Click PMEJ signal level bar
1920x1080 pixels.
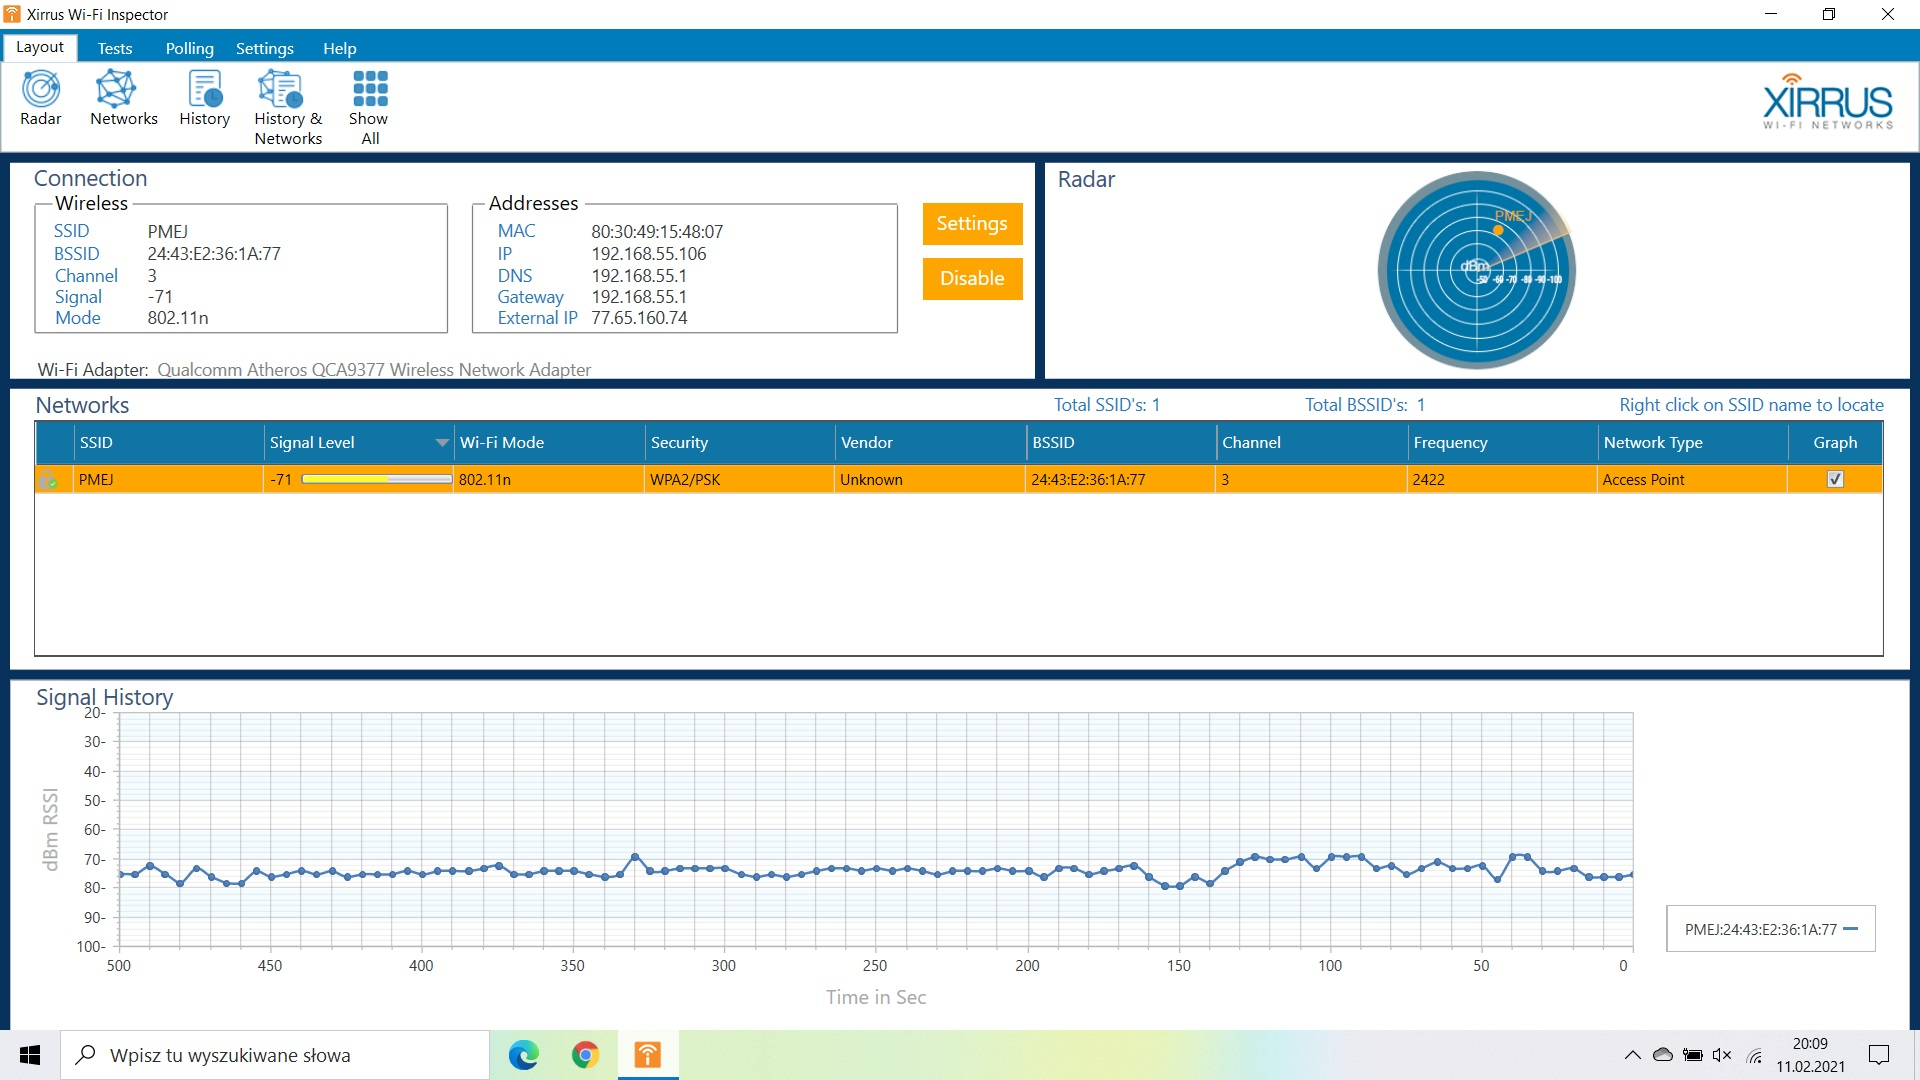376,480
